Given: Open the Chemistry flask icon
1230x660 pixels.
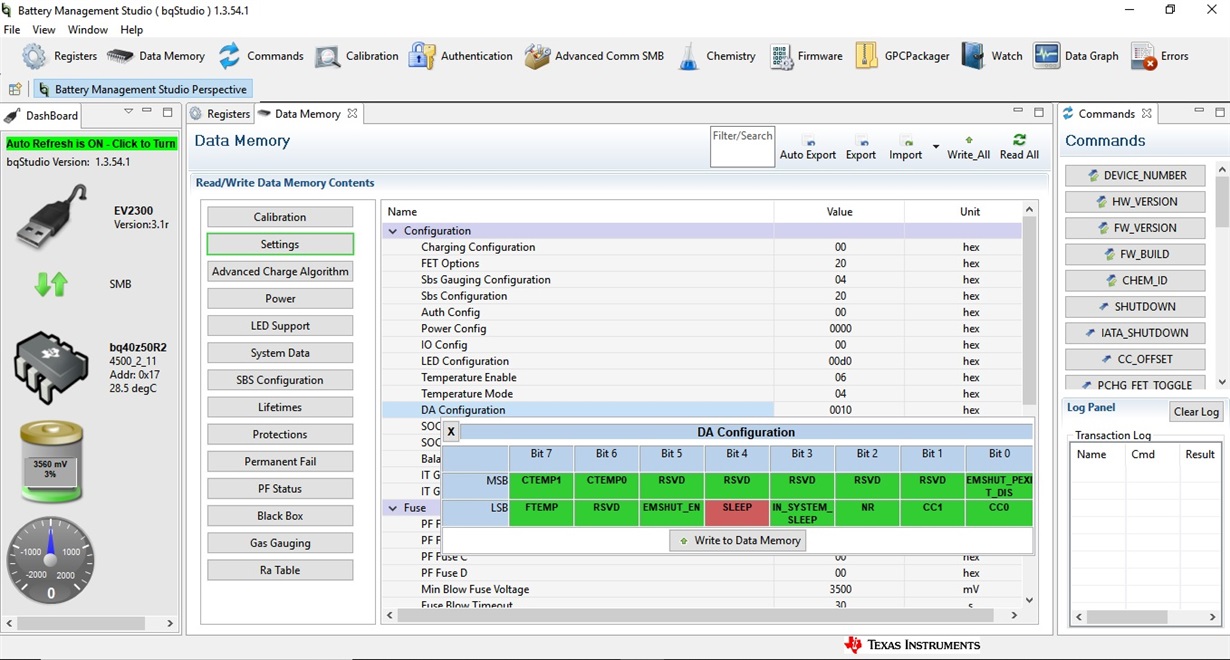Looking at the screenshot, I should (689, 56).
